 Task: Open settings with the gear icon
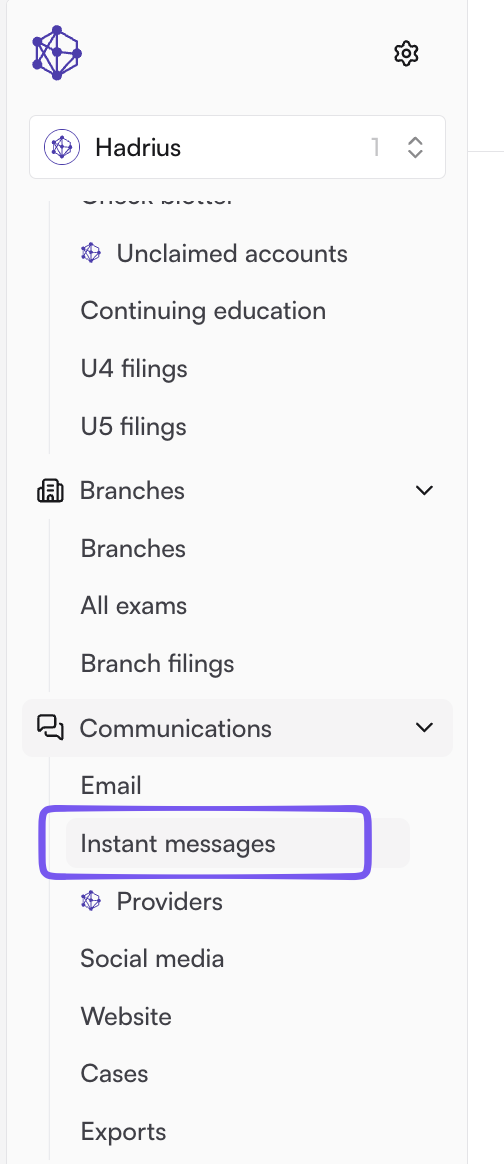[406, 53]
